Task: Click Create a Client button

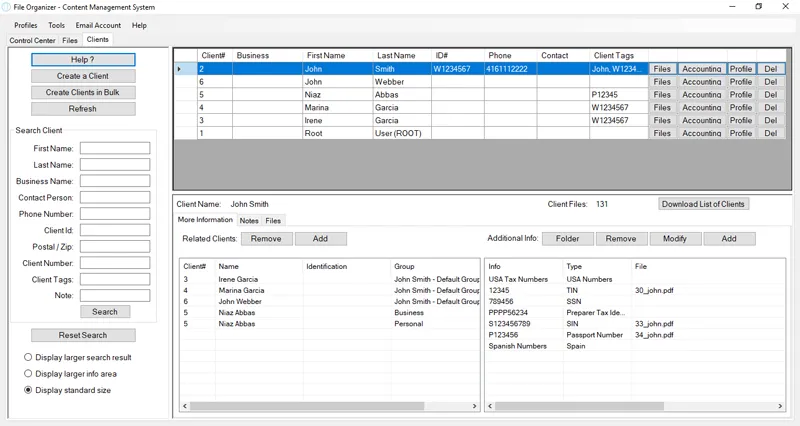Action: (x=83, y=76)
